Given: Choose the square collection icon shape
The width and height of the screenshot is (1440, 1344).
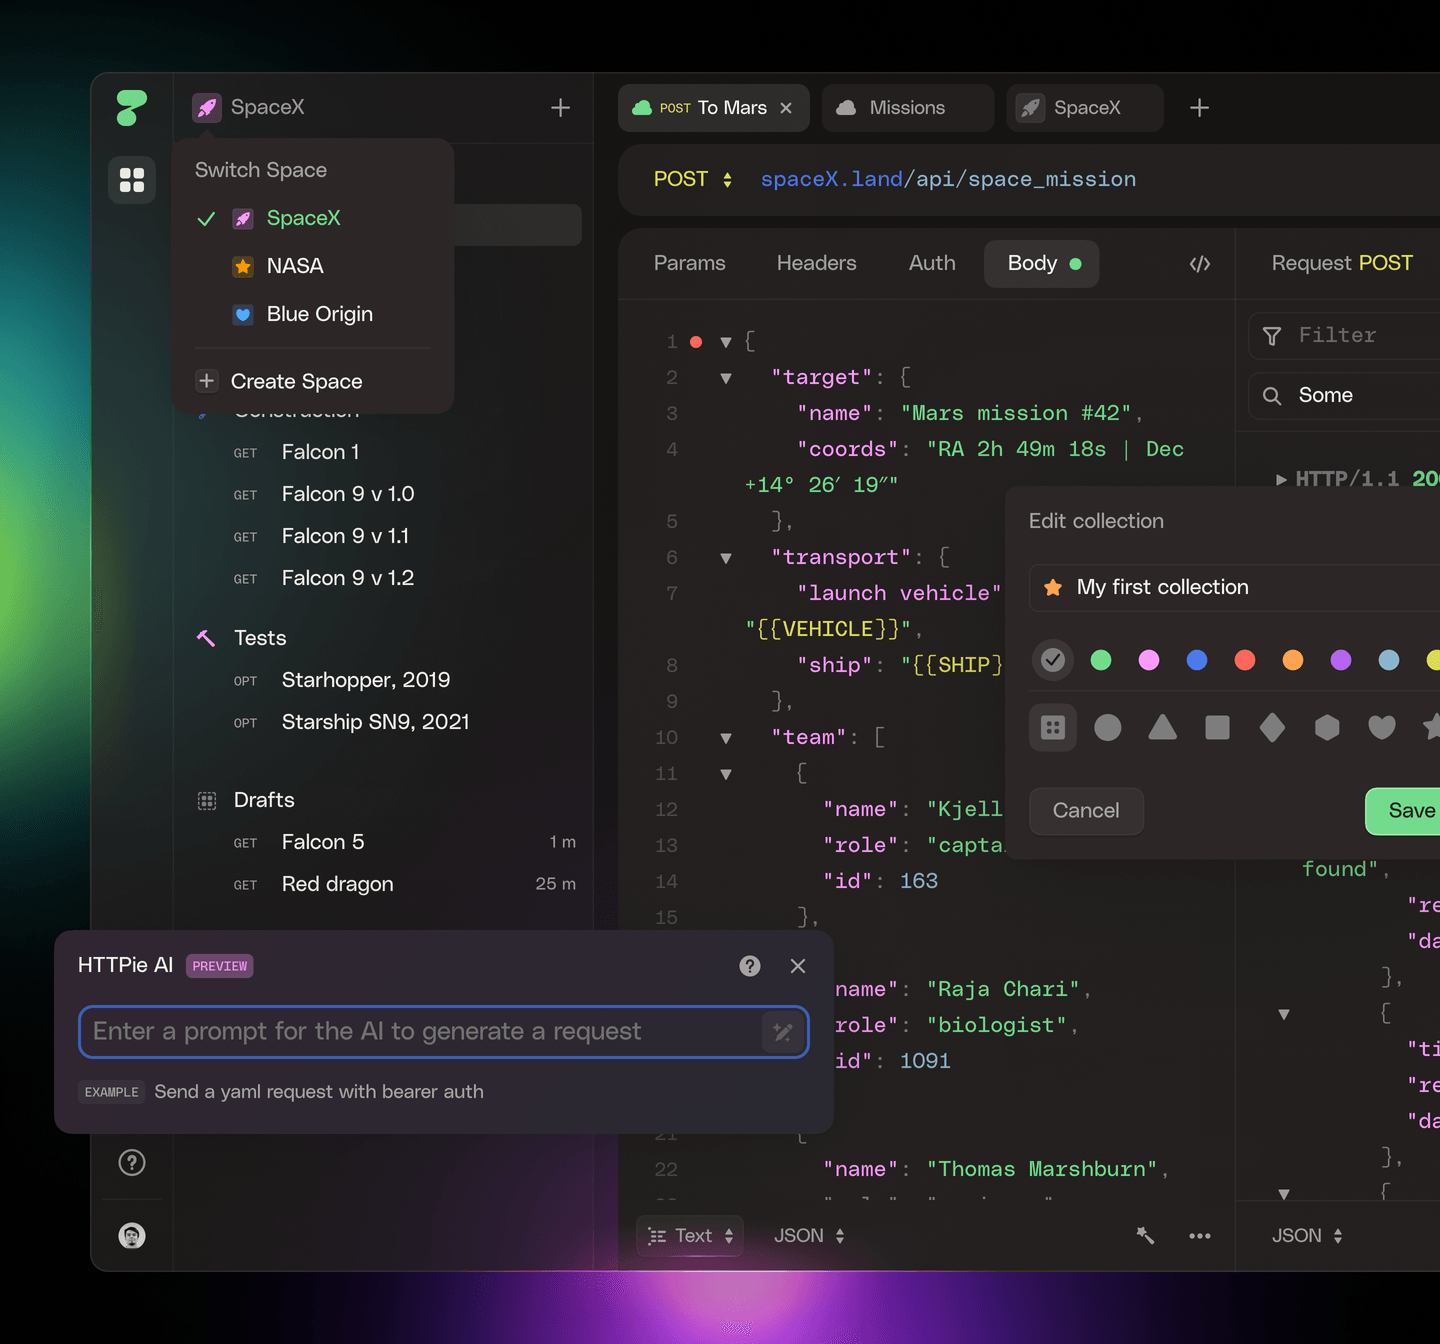Looking at the screenshot, I should [1218, 727].
